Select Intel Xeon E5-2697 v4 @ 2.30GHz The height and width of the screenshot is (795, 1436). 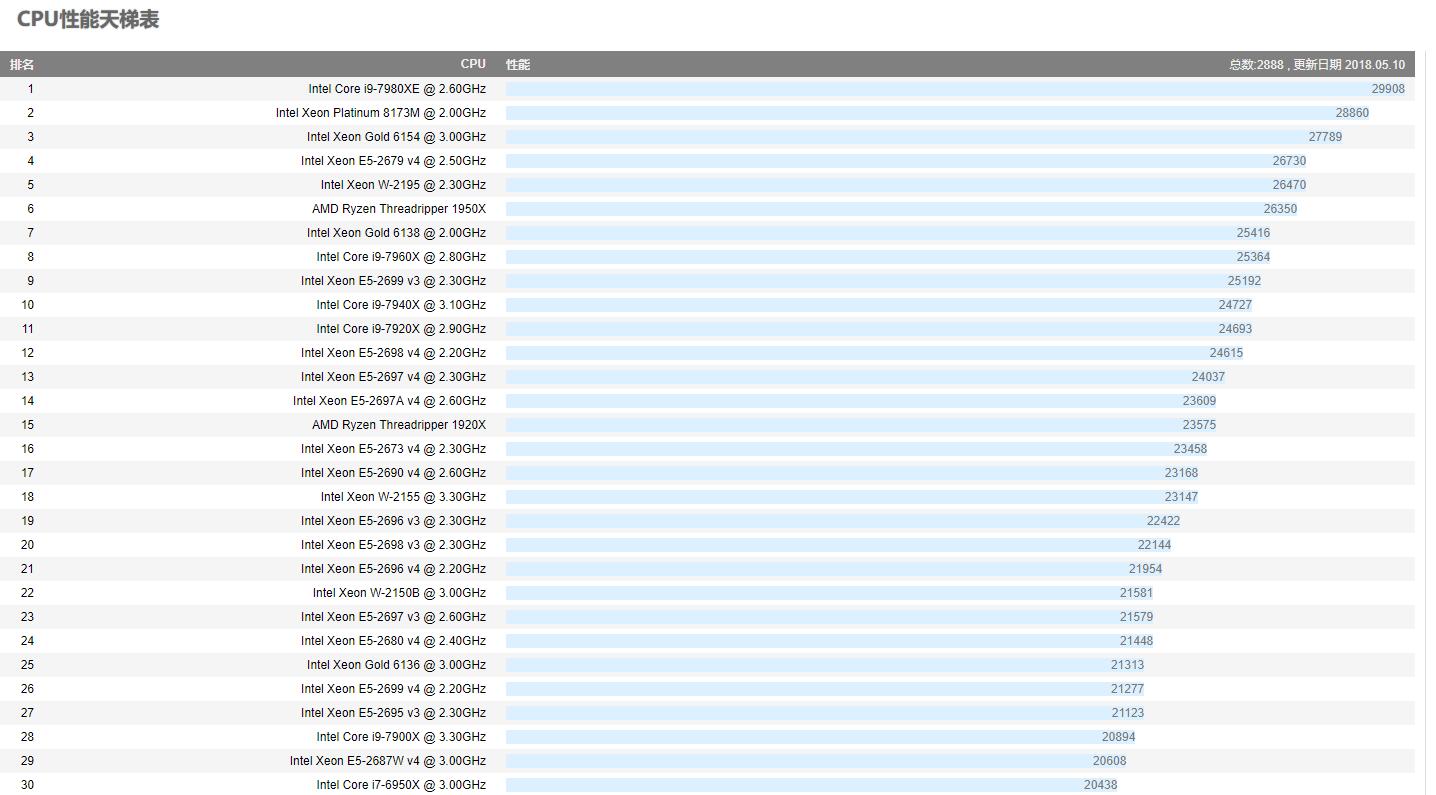point(393,377)
